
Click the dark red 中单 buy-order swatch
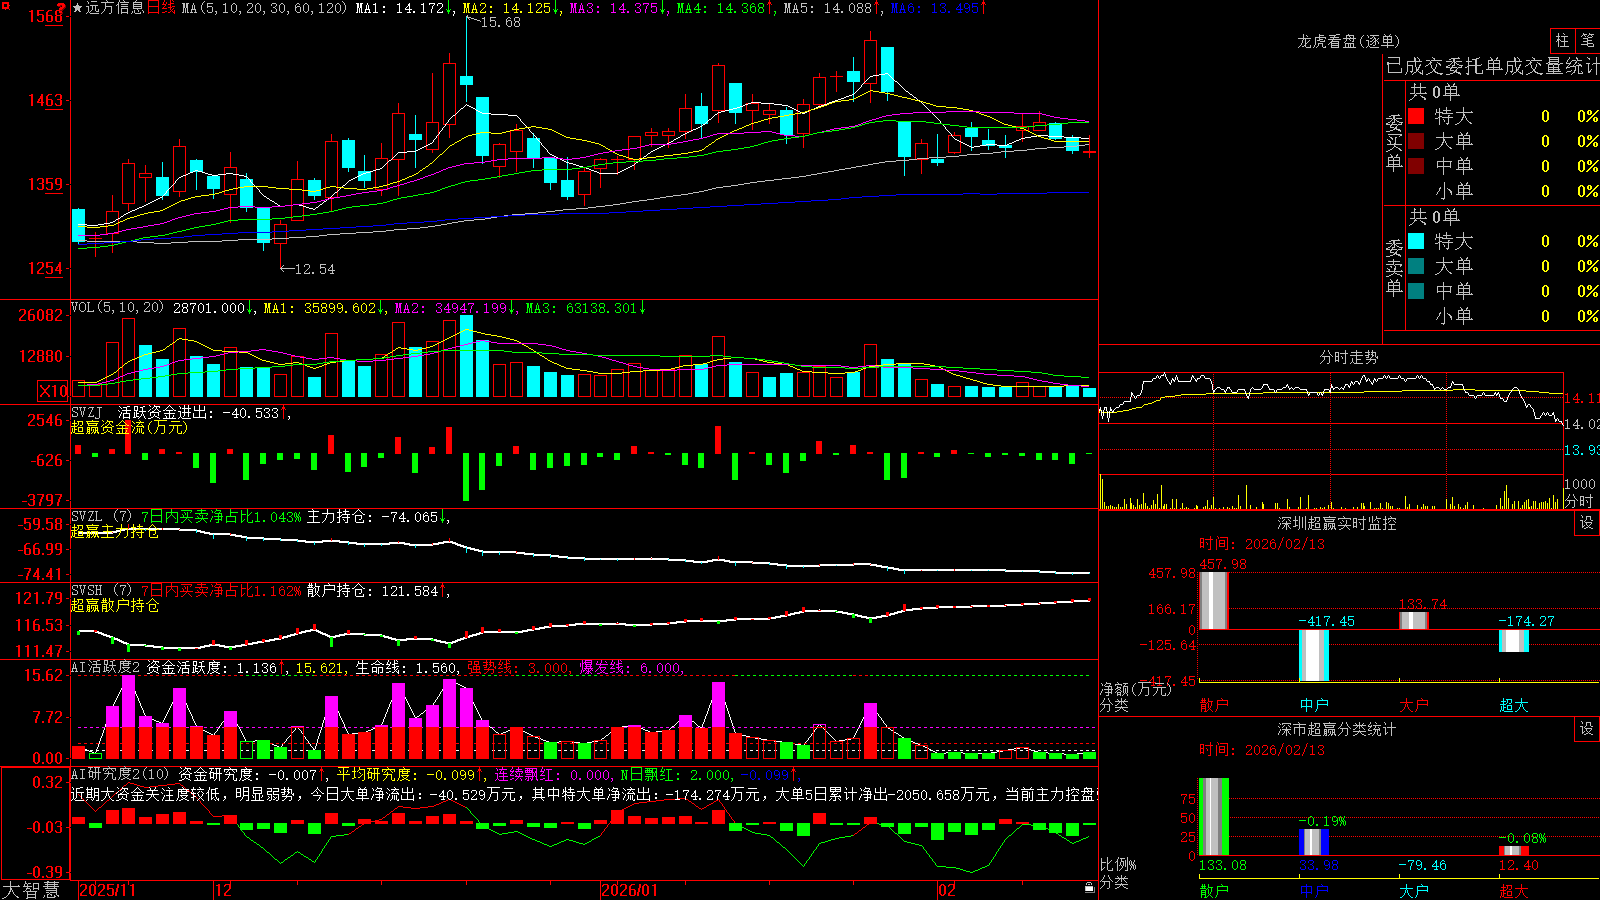coord(1416,165)
